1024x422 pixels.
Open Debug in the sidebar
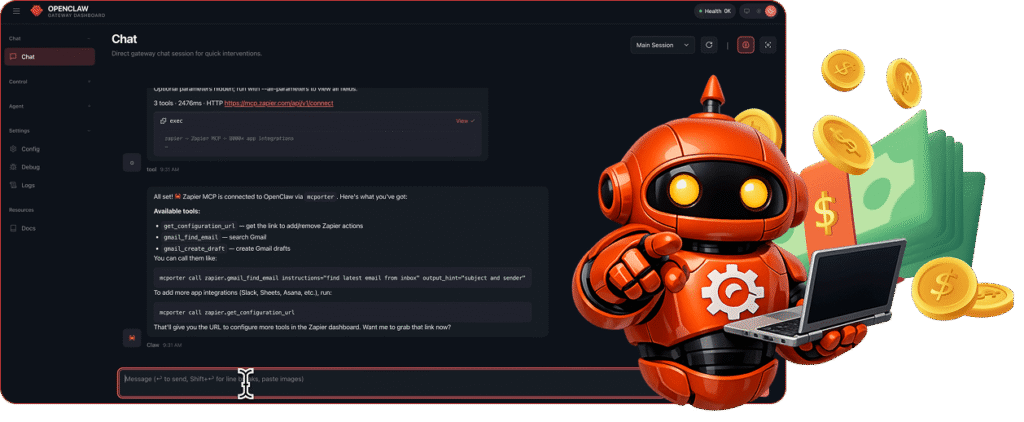[x=30, y=167]
